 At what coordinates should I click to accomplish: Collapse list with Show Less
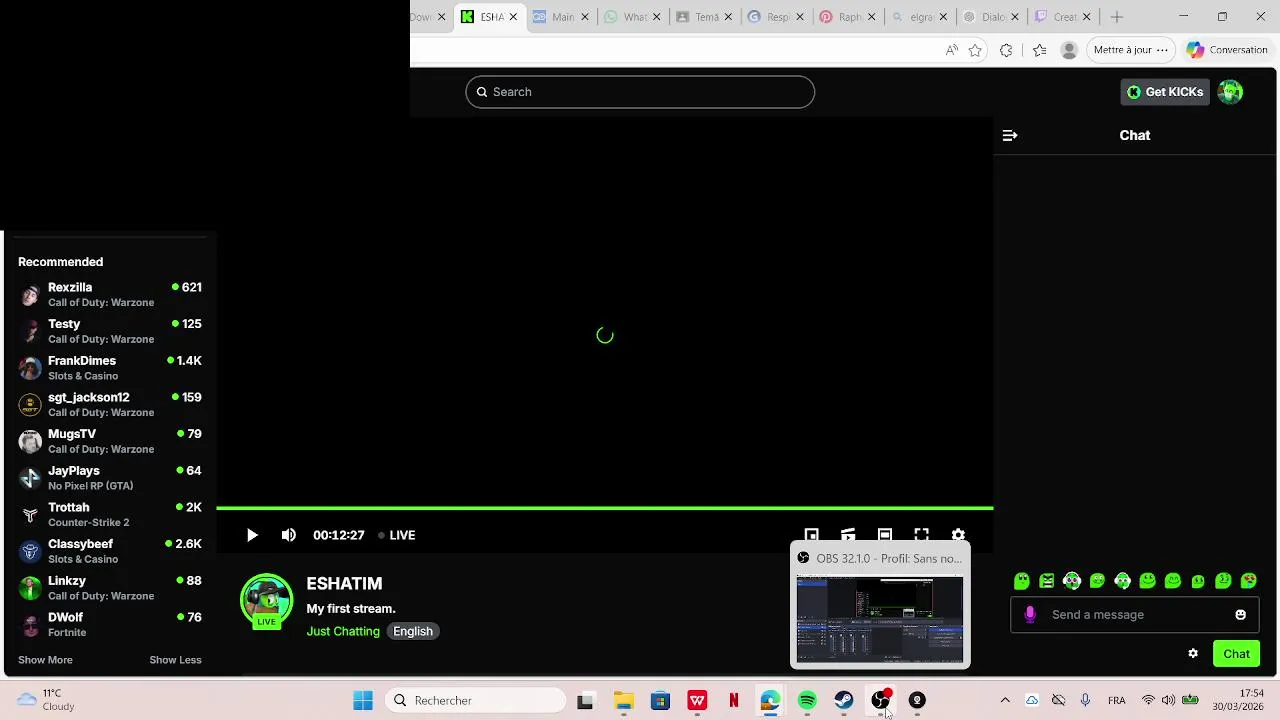(x=175, y=660)
